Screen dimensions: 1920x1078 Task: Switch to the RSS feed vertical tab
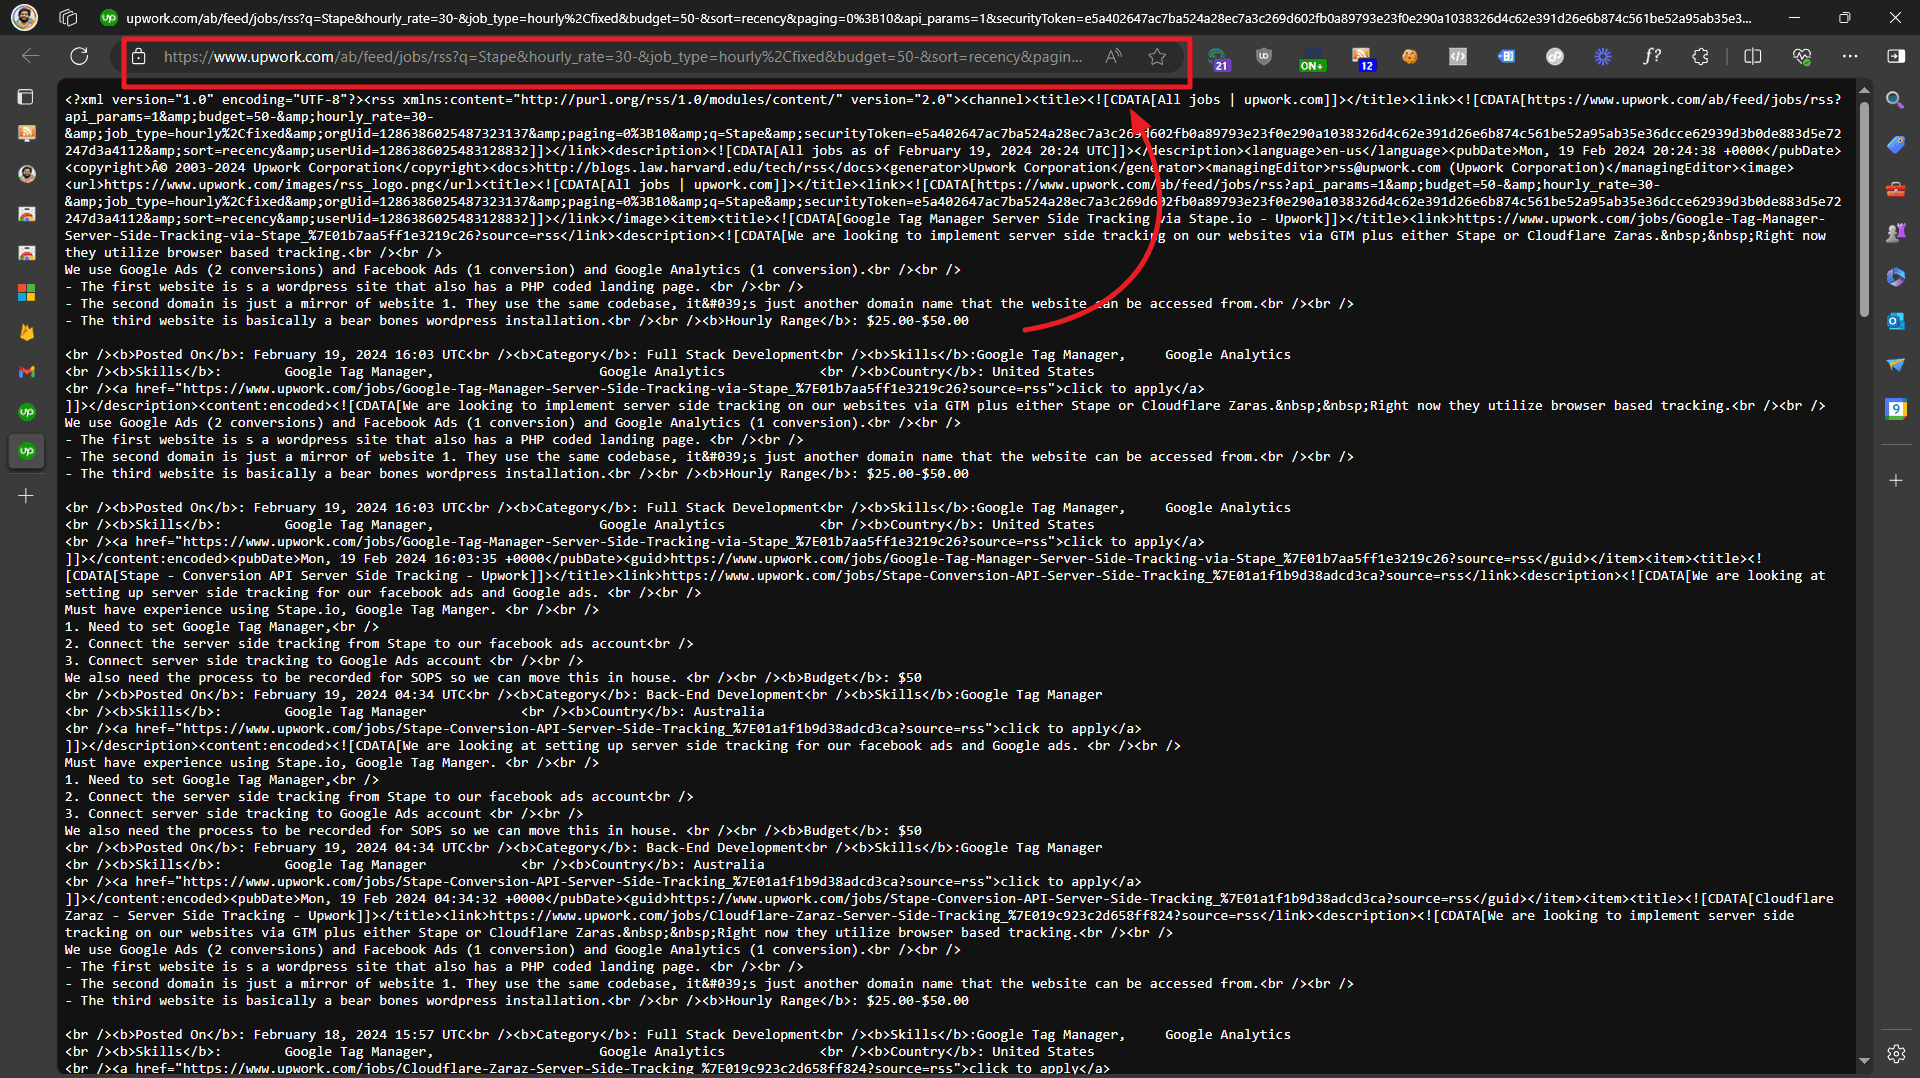tap(27, 133)
